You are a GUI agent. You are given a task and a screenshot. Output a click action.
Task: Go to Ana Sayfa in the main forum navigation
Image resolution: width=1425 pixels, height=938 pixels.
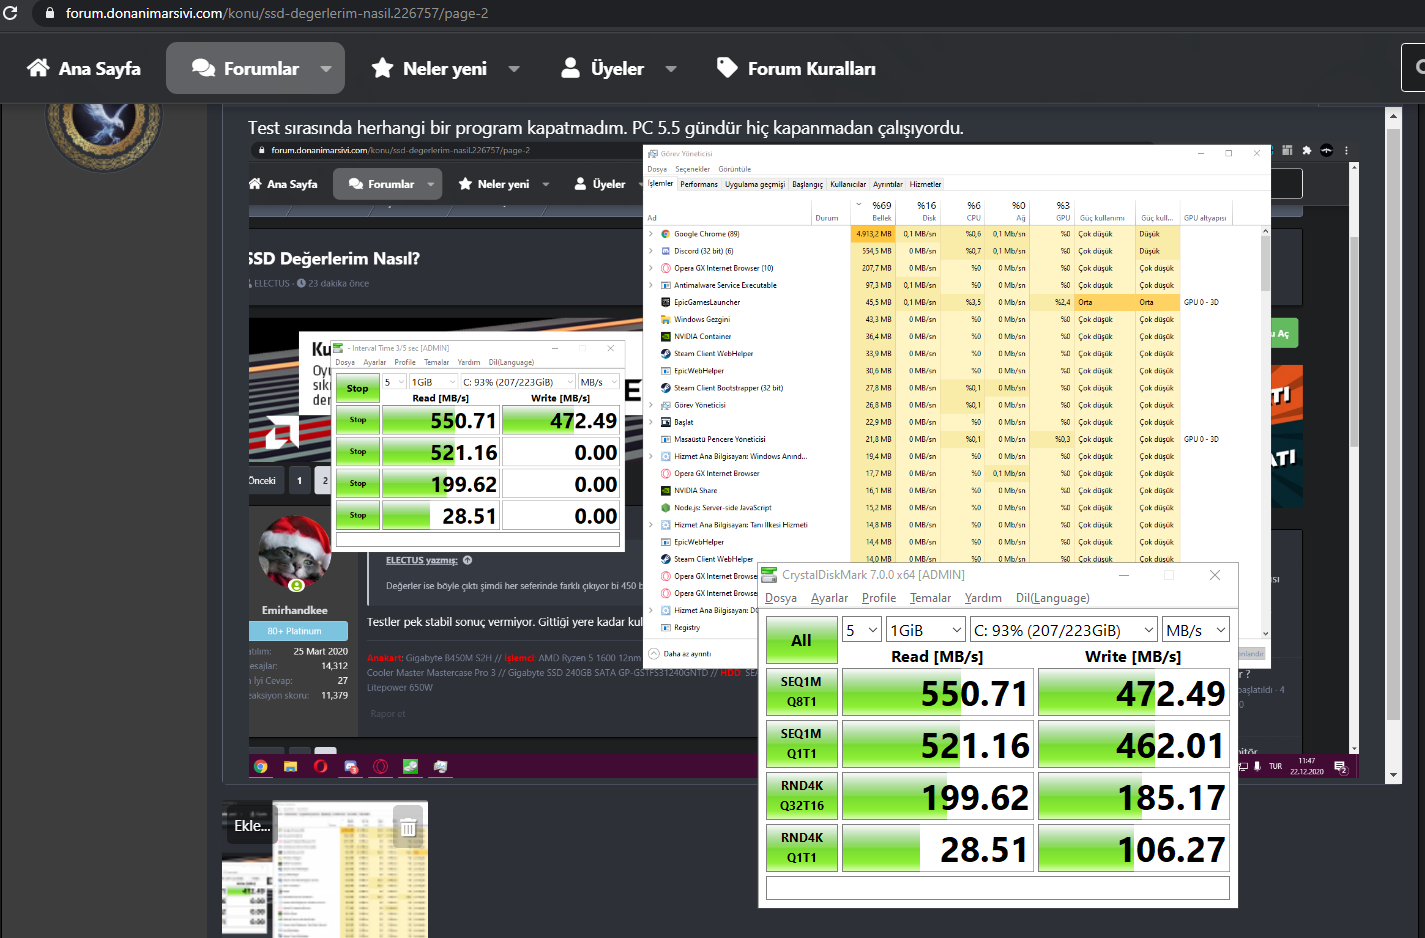[84, 68]
